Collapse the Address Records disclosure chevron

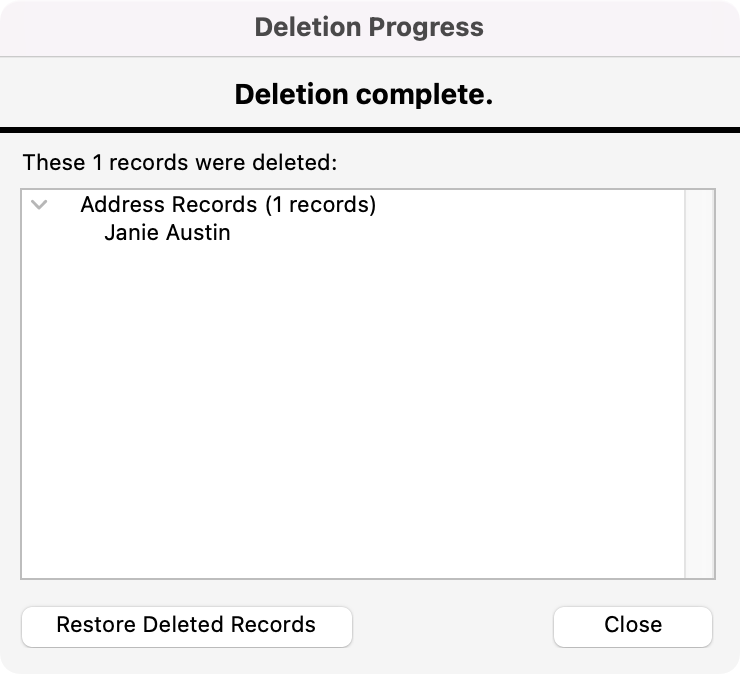(39, 205)
